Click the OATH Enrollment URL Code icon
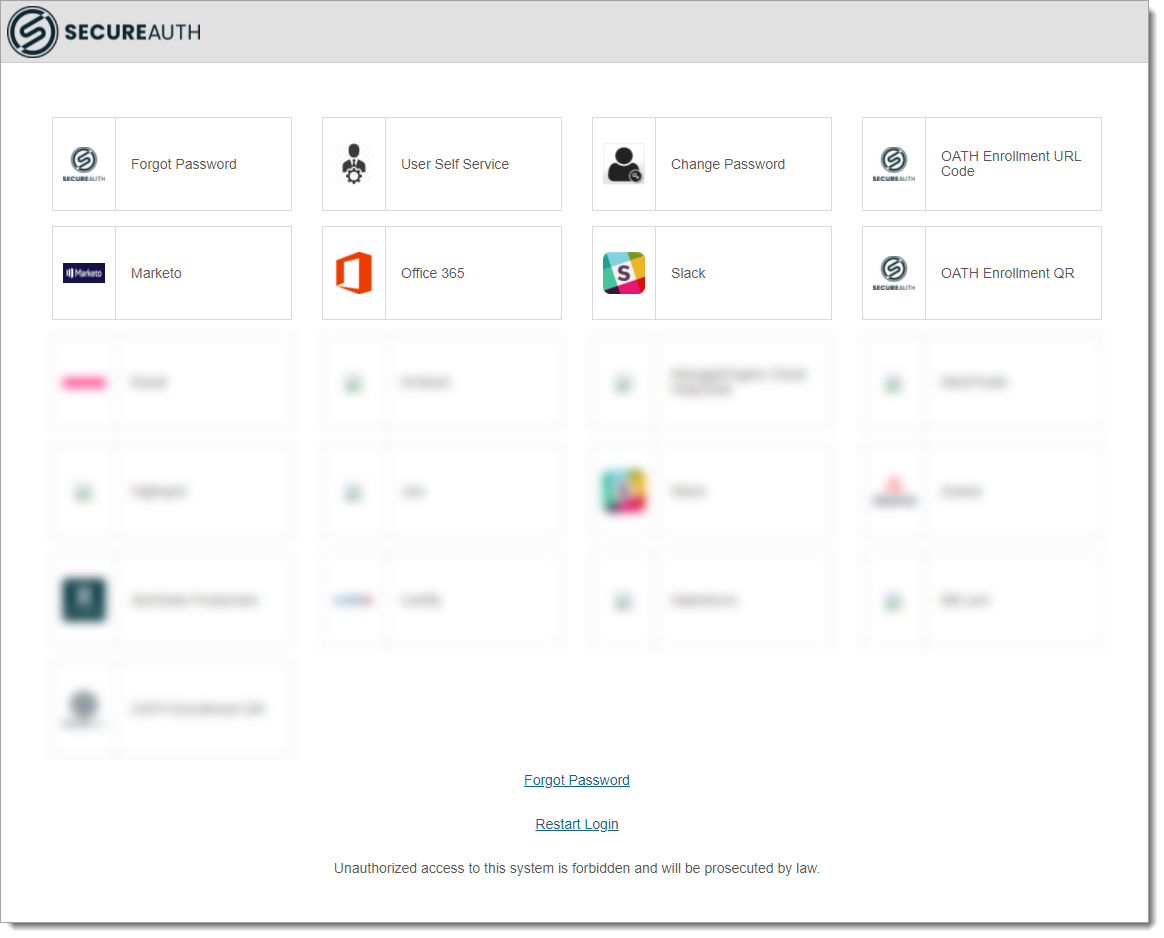This screenshot has width=1164, height=938. pyautogui.click(x=893, y=163)
